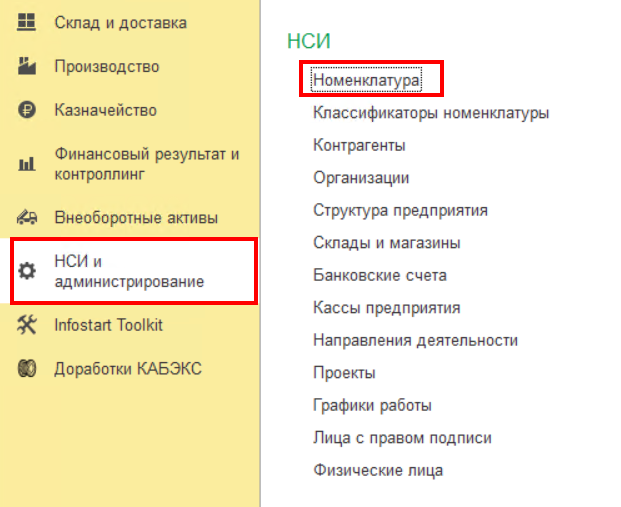Viewport: 621px width, 507px height.
Task: Open the Казначейство section
Action: tap(105, 110)
